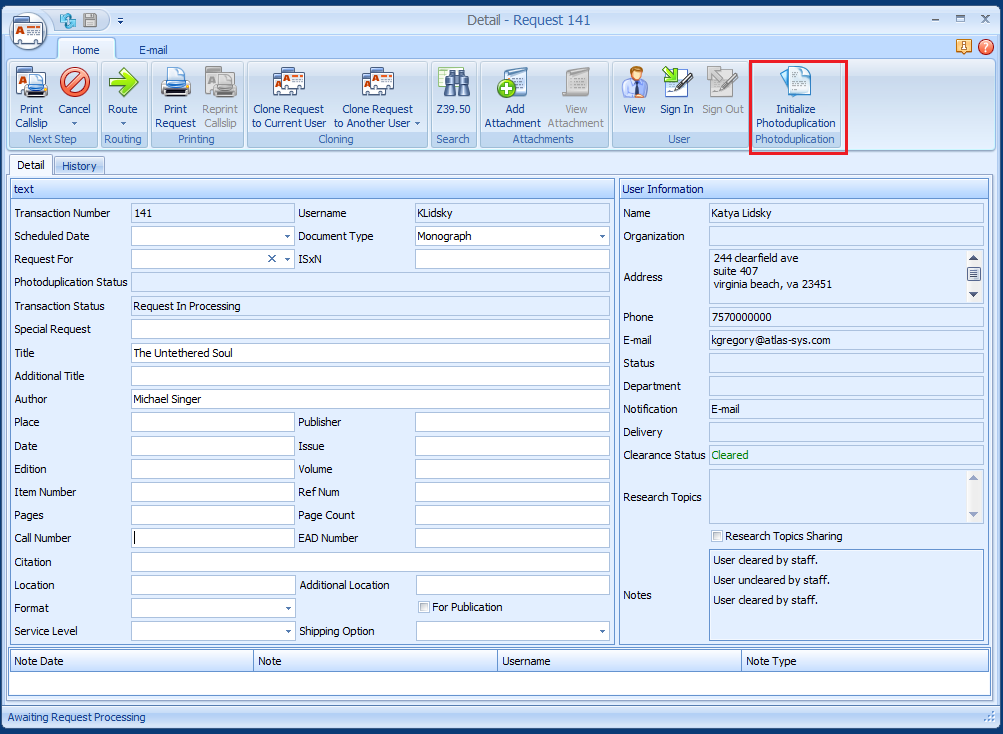Click Add Attachment

tap(512, 95)
